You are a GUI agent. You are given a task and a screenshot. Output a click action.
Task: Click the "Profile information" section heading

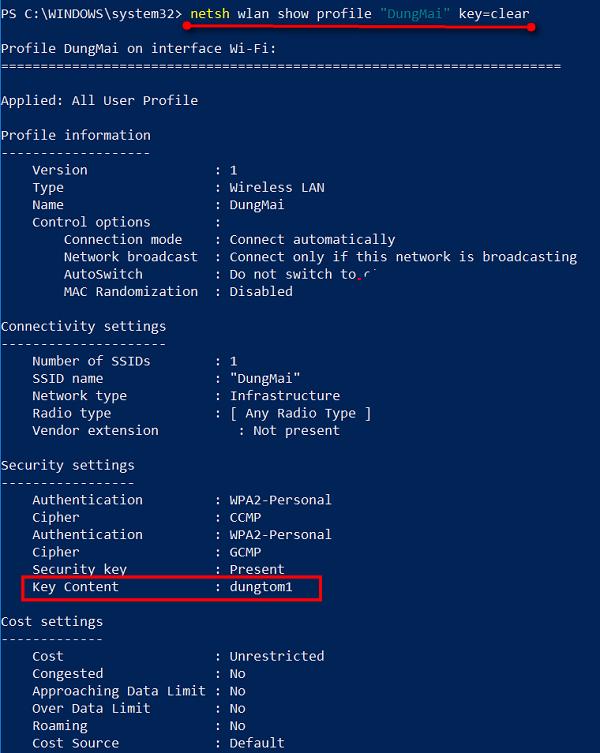[76, 135]
